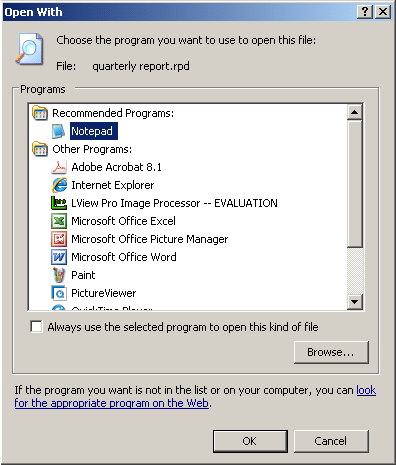The width and height of the screenshot is (396, 465).
Task: Pick the Microsoft Office Picture Manager icon
Action: point(59,239)
